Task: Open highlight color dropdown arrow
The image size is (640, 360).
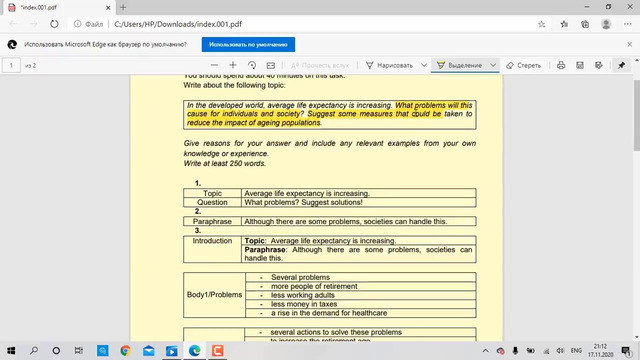Action: (493, 65)
